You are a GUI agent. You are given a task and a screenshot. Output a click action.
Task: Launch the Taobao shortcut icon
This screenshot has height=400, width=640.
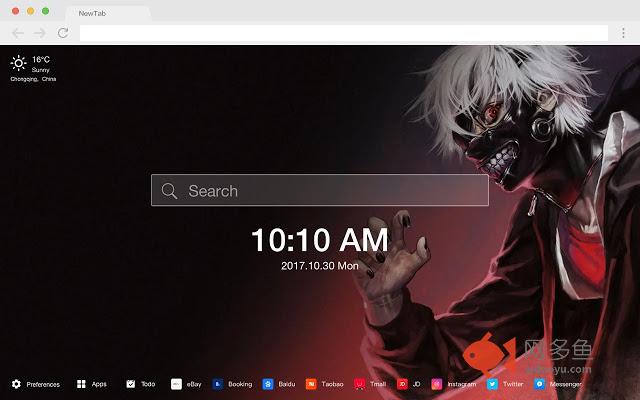(311, 384)
